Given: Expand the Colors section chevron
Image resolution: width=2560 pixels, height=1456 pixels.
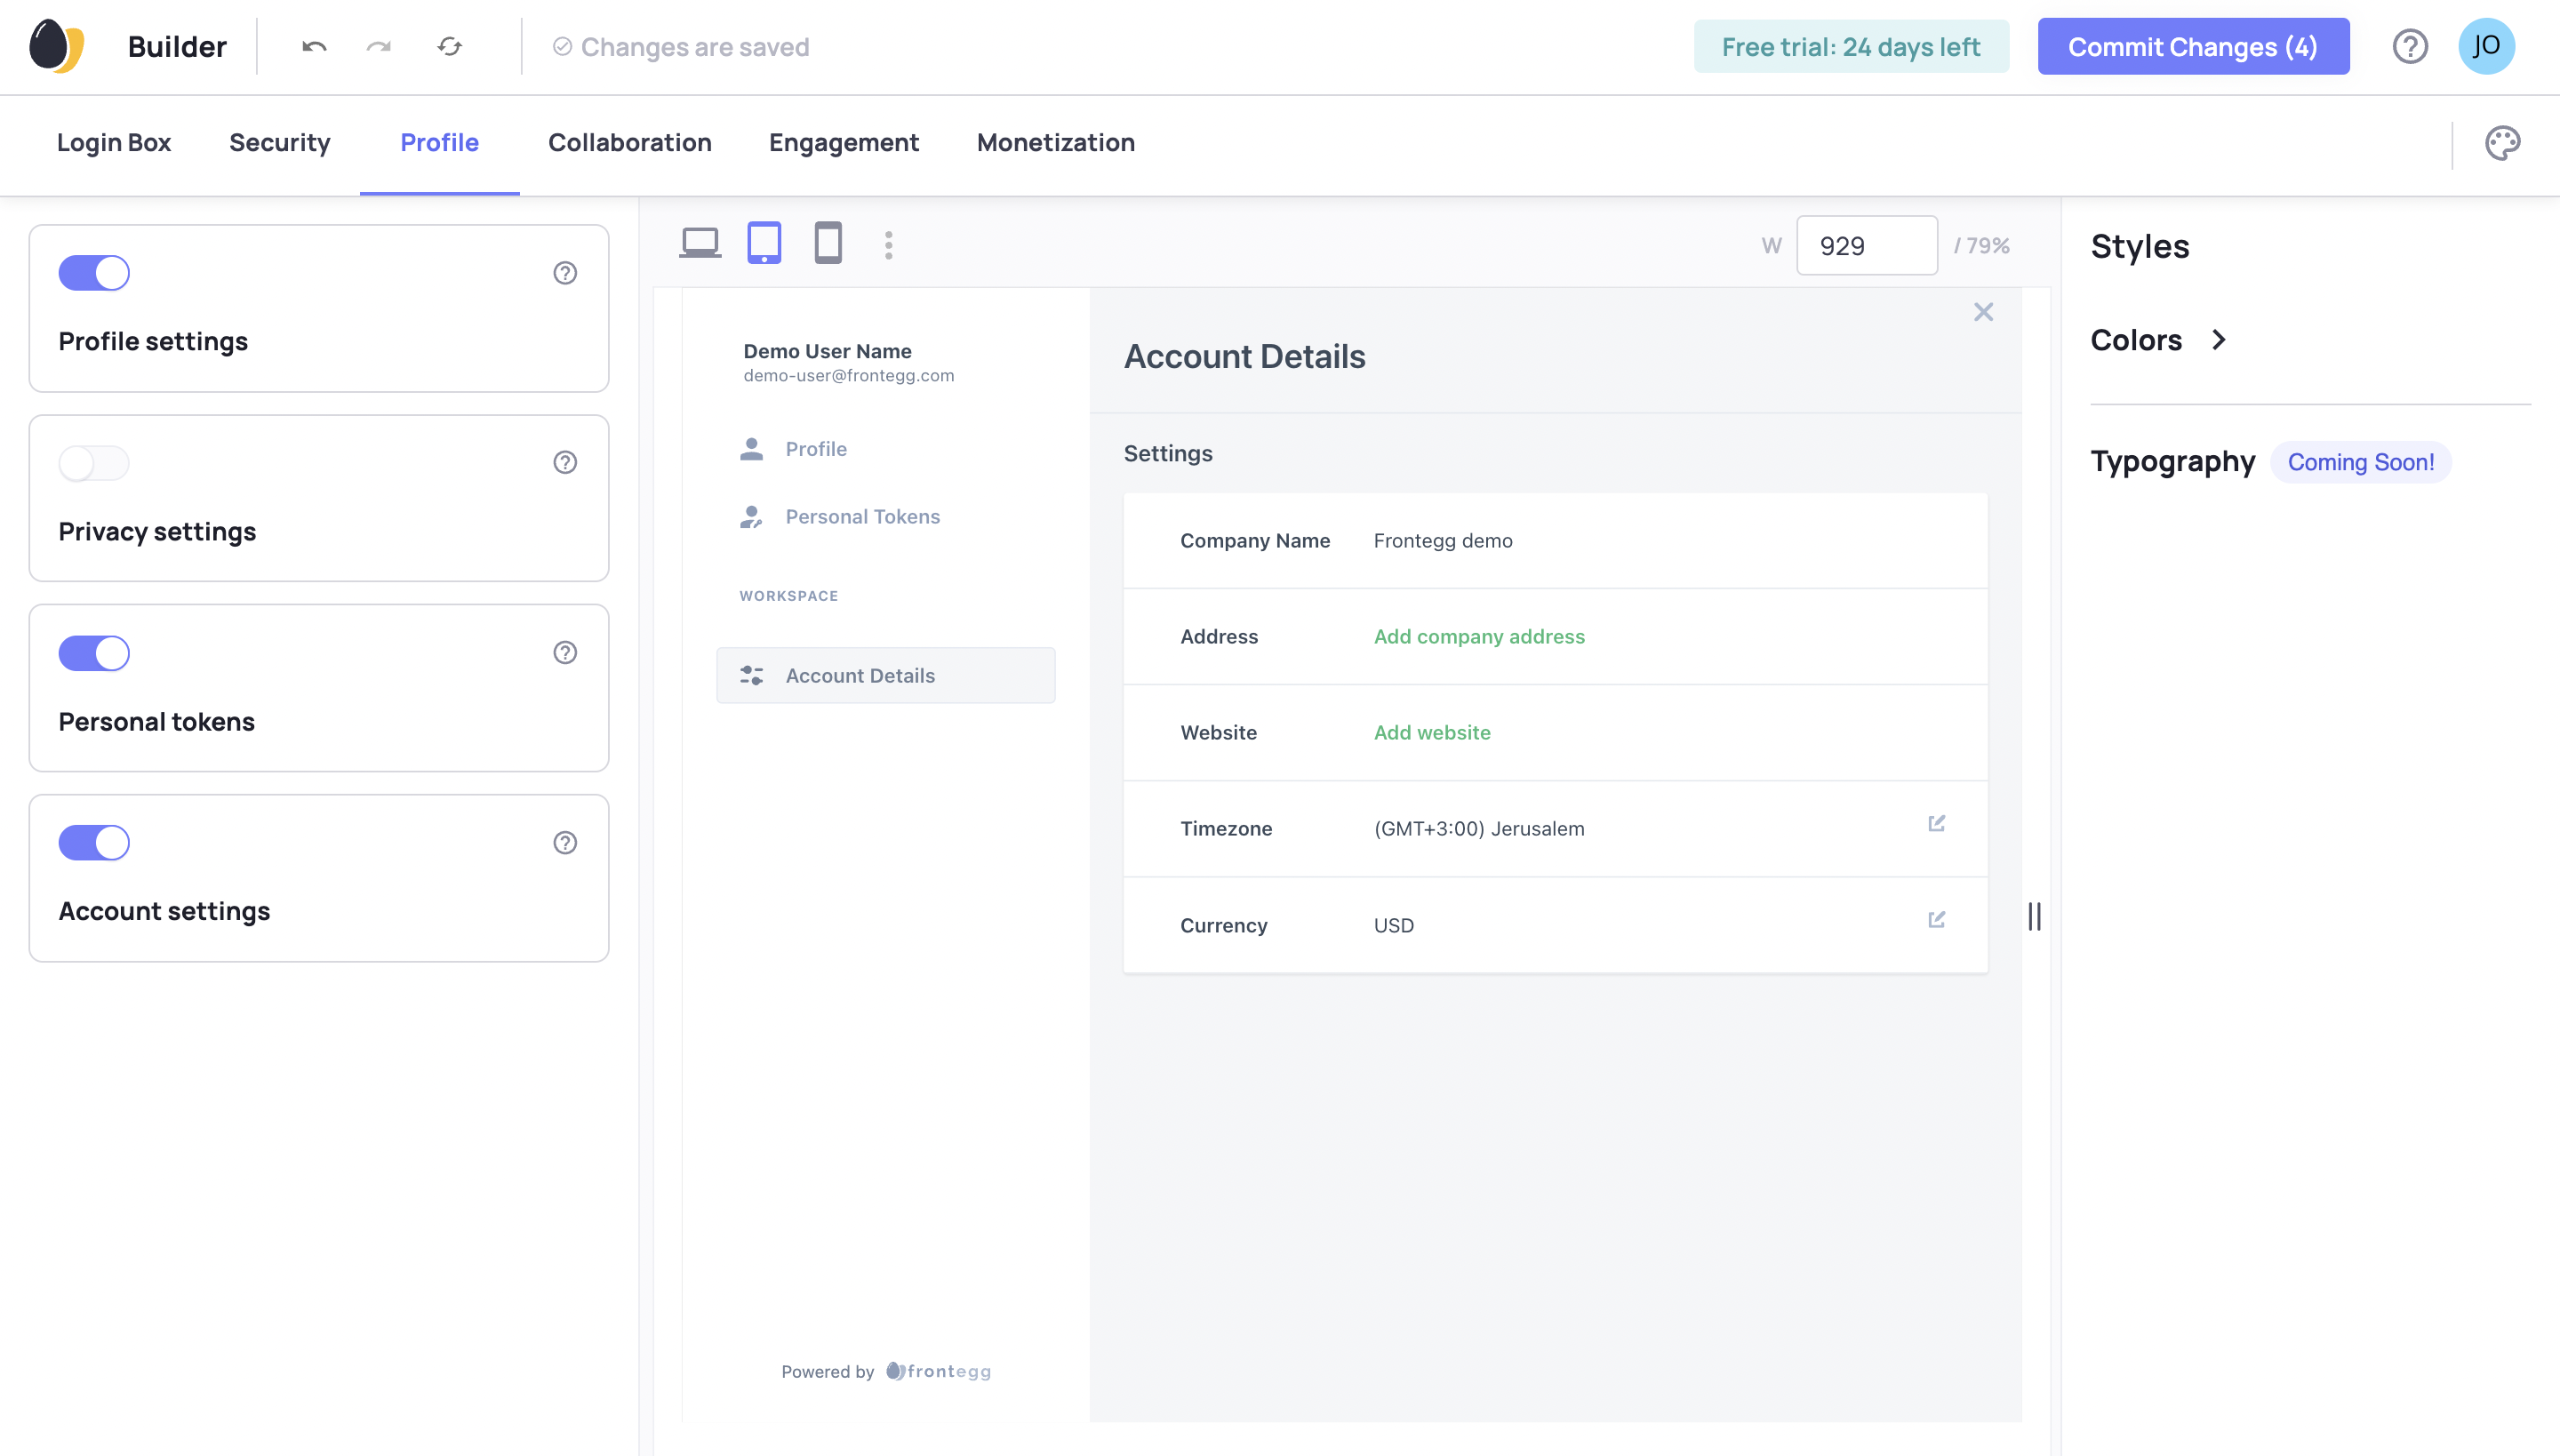Looking at the screenshot, I should point(2219,340).
